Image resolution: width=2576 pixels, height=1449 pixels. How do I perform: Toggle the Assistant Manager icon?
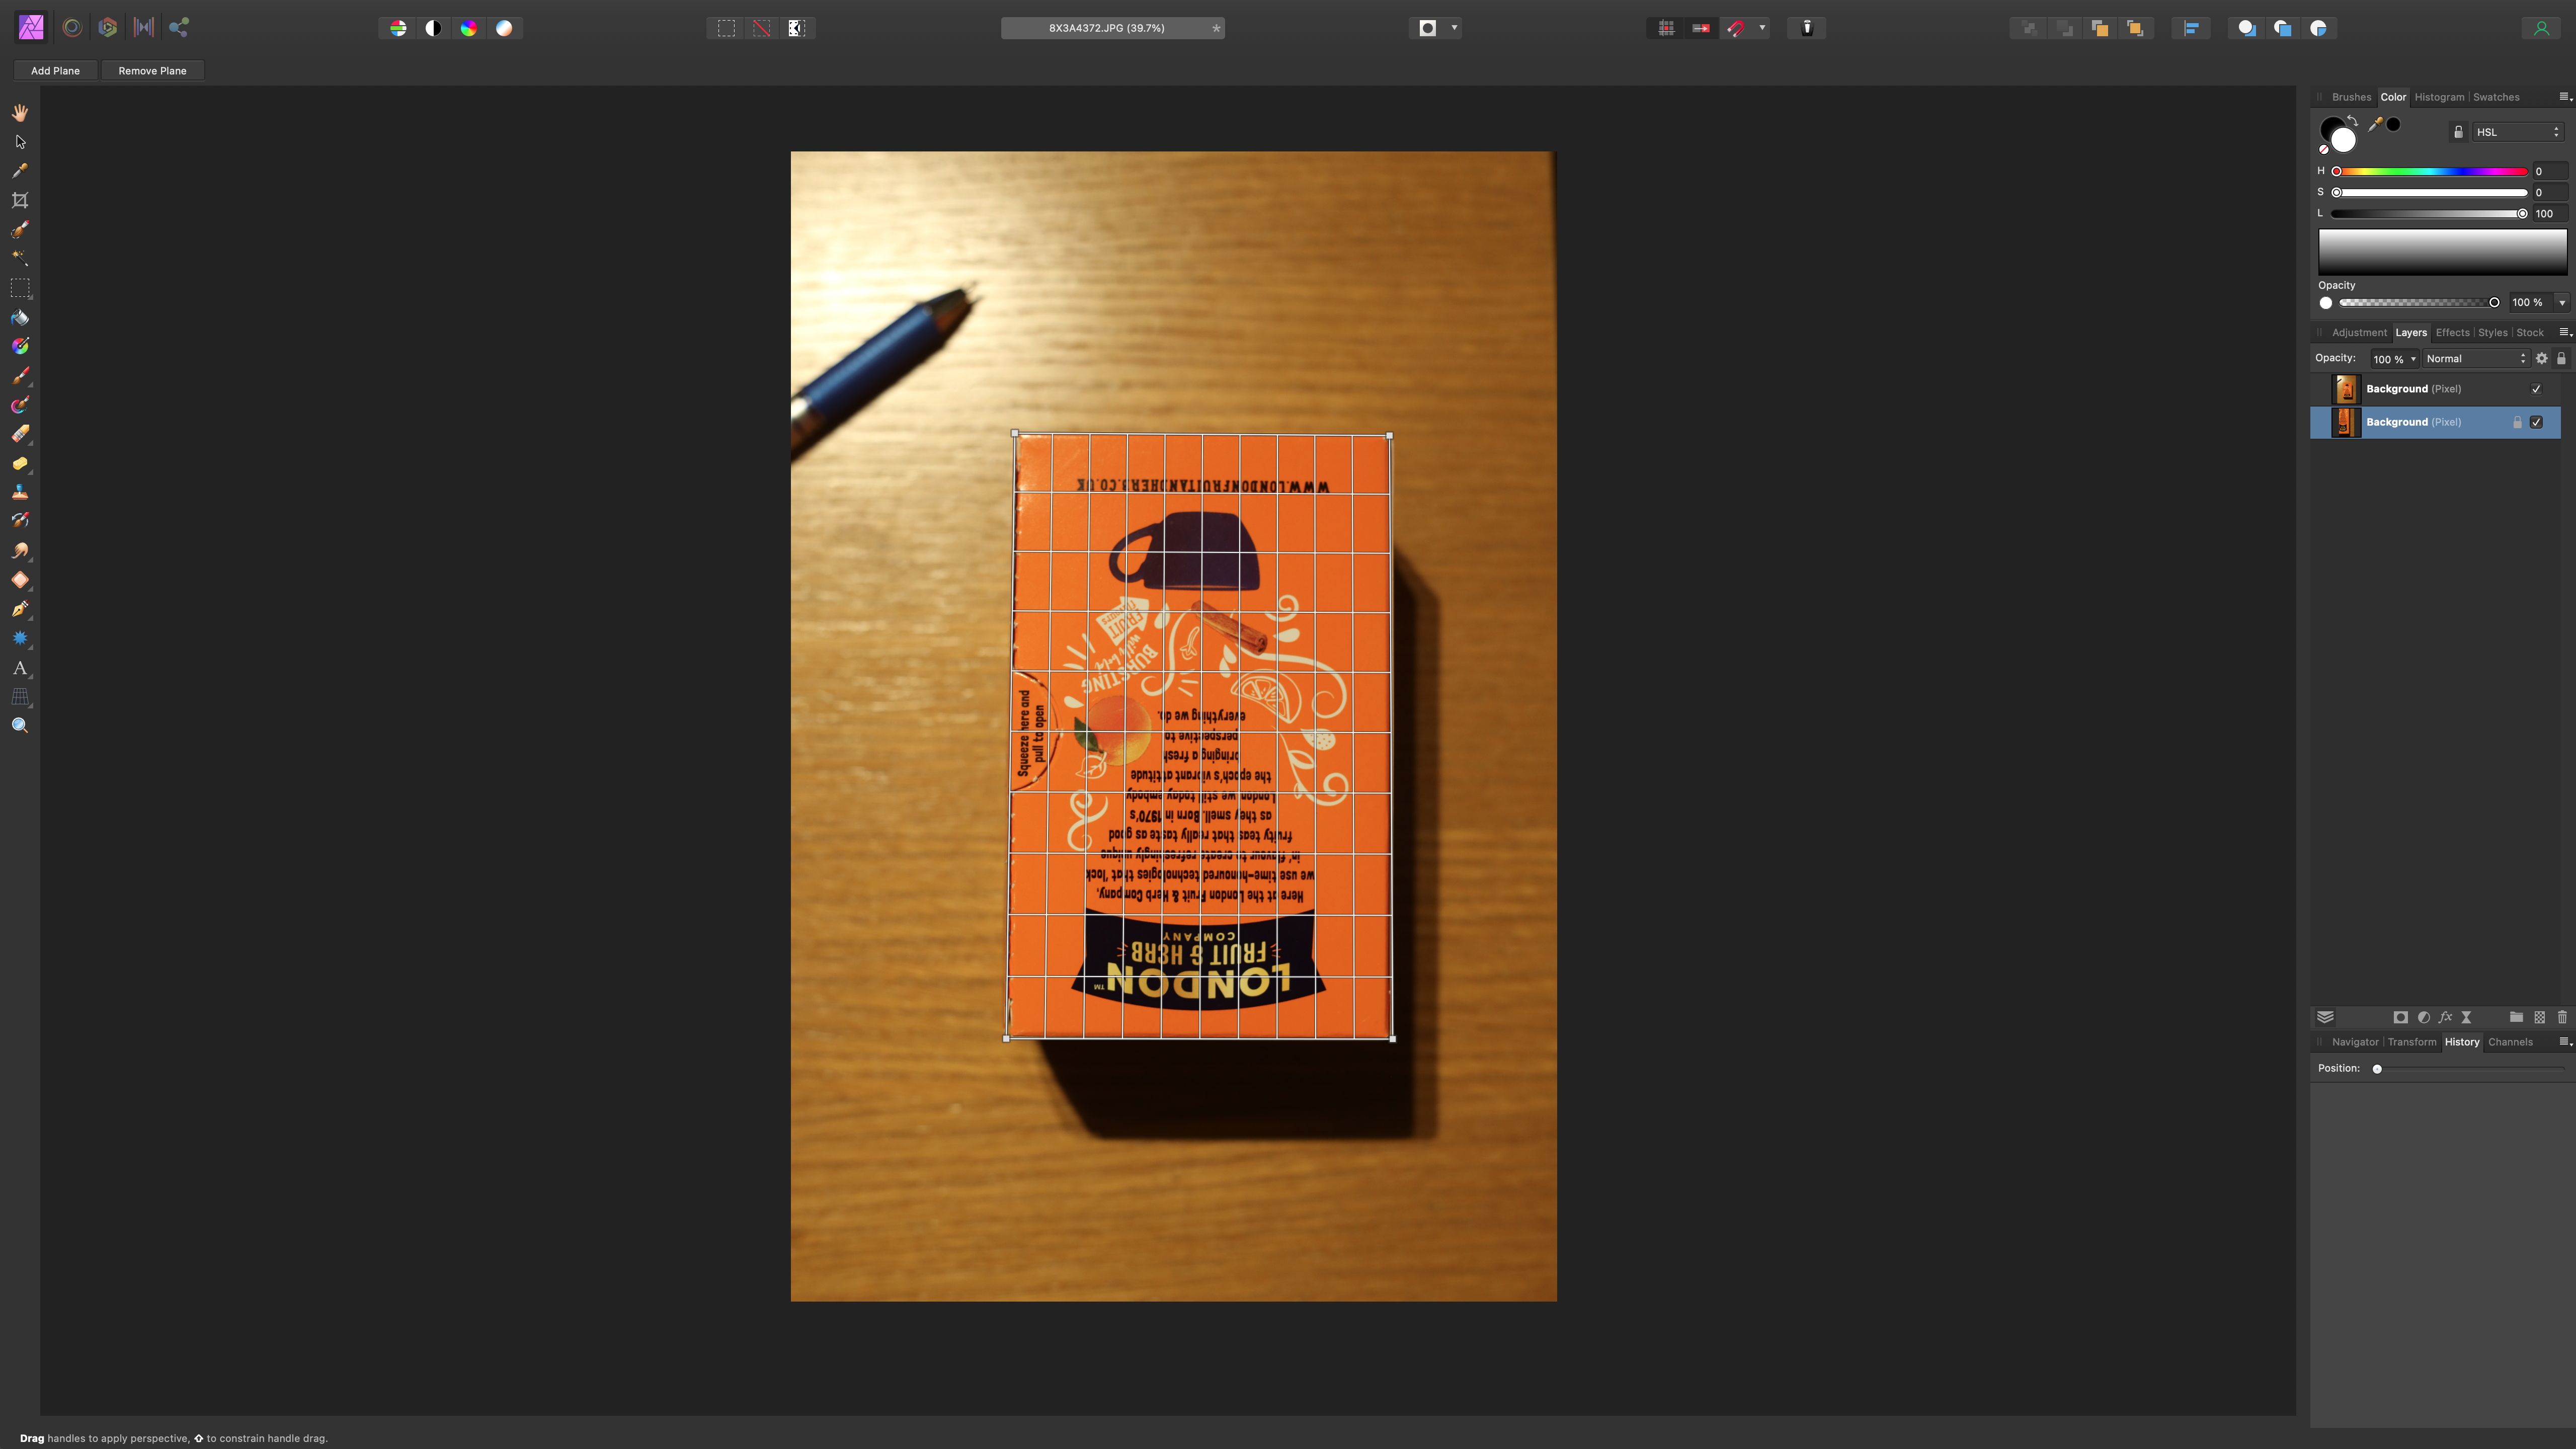coord(1807,28)
